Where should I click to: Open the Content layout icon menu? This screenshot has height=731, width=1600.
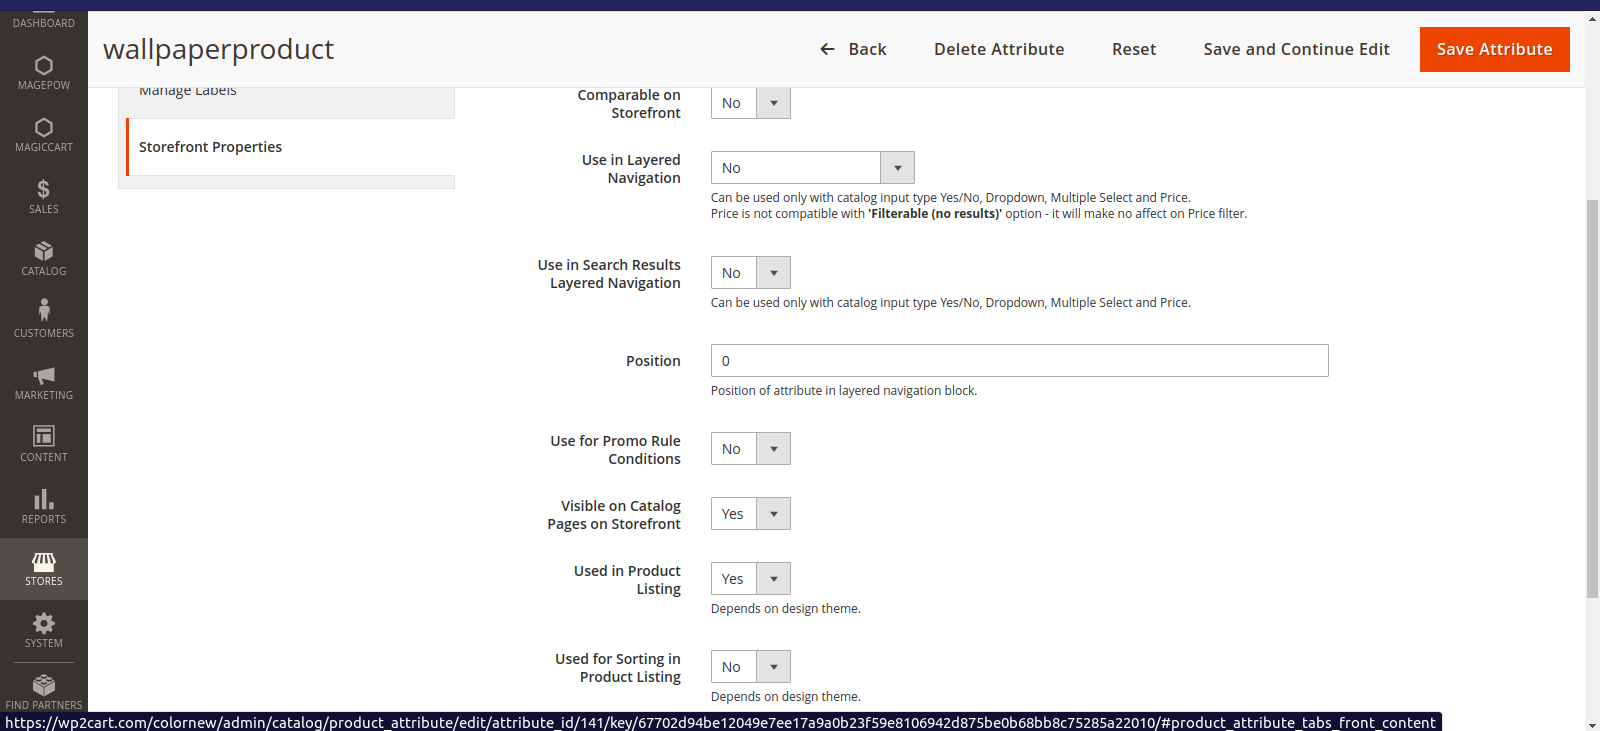point(44,445)
